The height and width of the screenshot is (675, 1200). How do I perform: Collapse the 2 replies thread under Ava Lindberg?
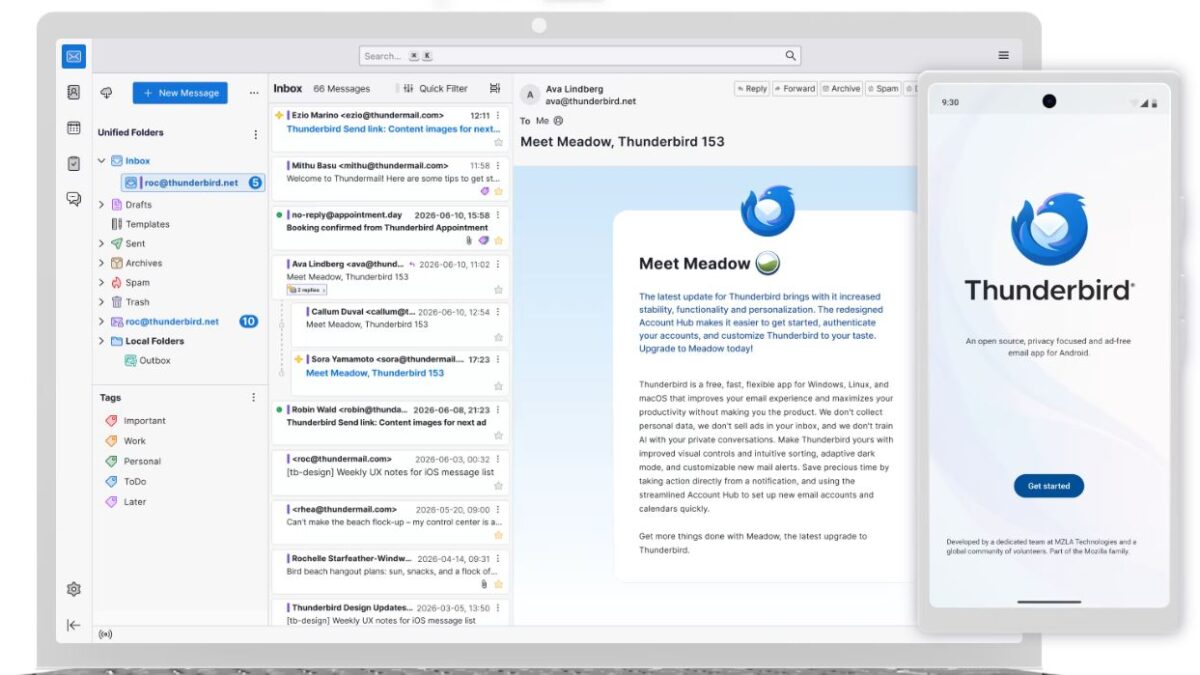(x=306, y=290)
